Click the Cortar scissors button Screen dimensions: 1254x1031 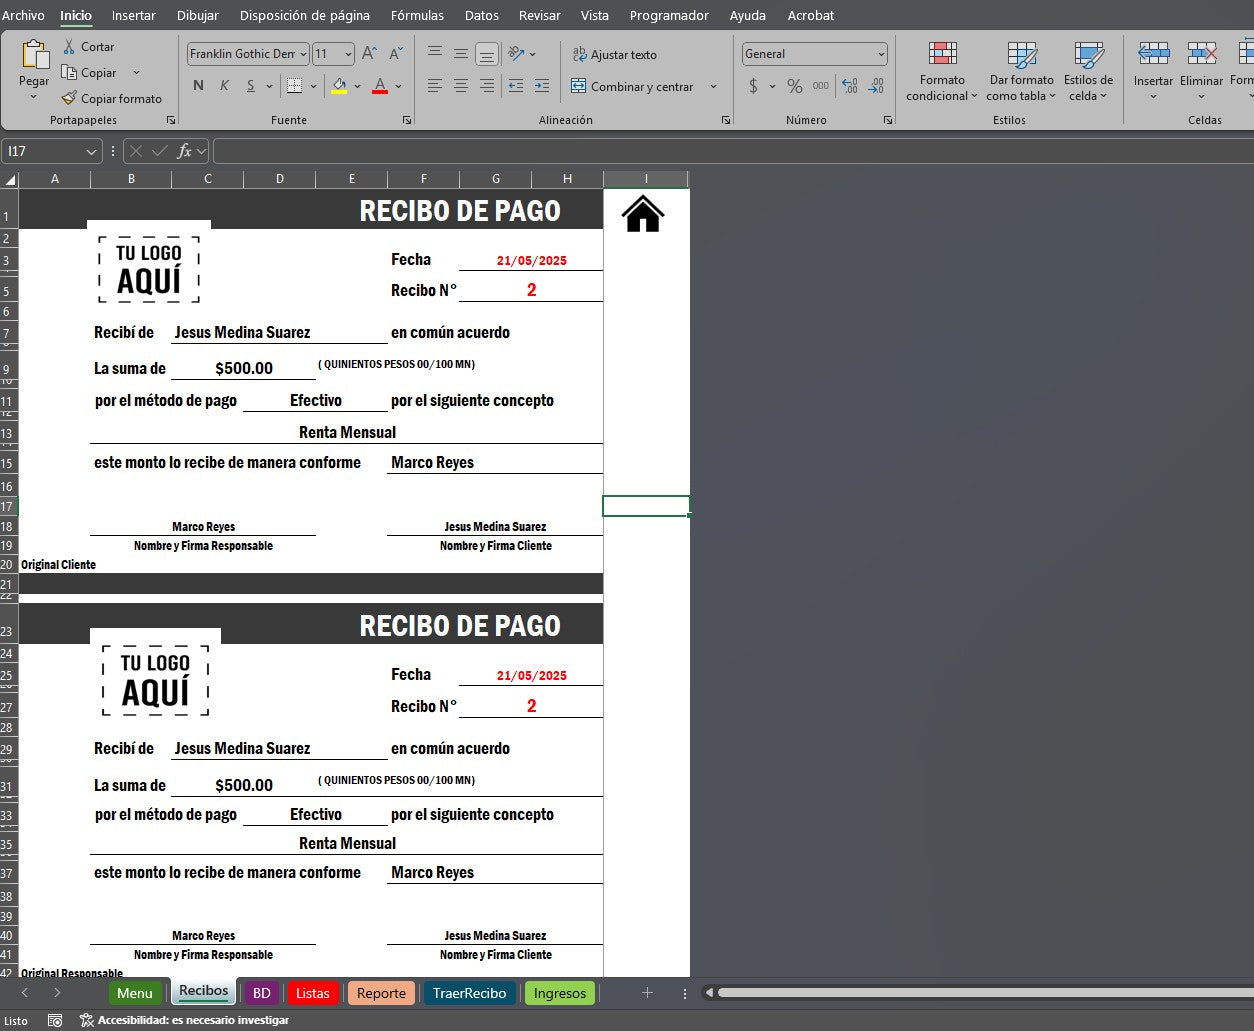click(88, 47)
